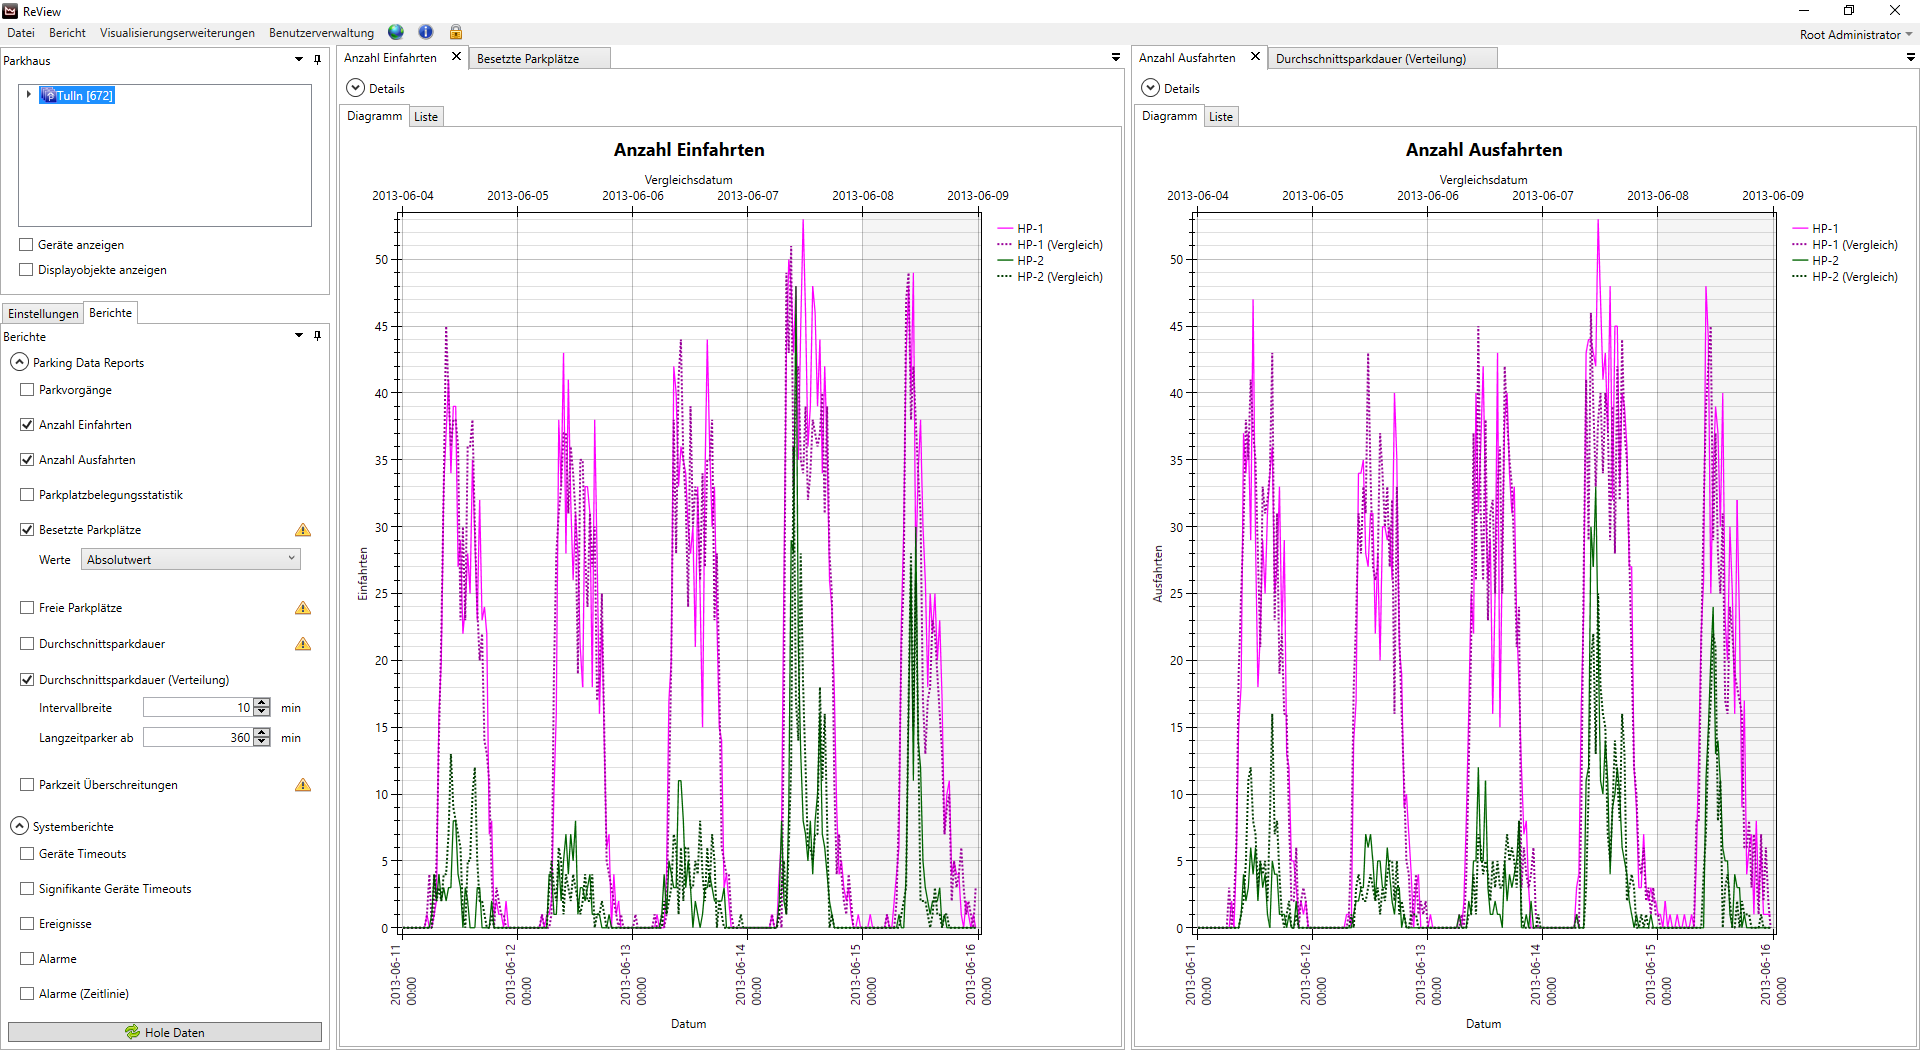This screenshot has width=1920, height=1050.
Task: Uncheck Anzahl Einfahrten report
Action: [x=27, y=425]
